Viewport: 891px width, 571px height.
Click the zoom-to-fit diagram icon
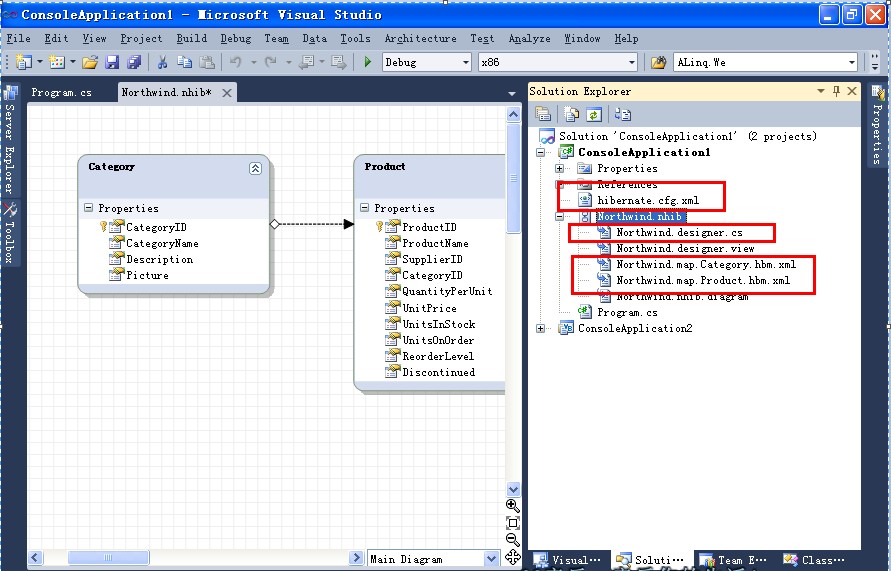(513, 523)
